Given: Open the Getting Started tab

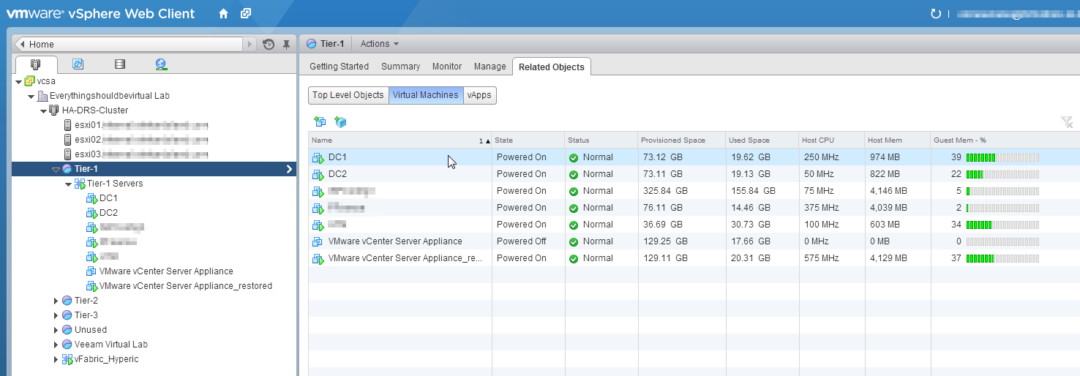Looking at the screenshot, I should coord(339,67).
